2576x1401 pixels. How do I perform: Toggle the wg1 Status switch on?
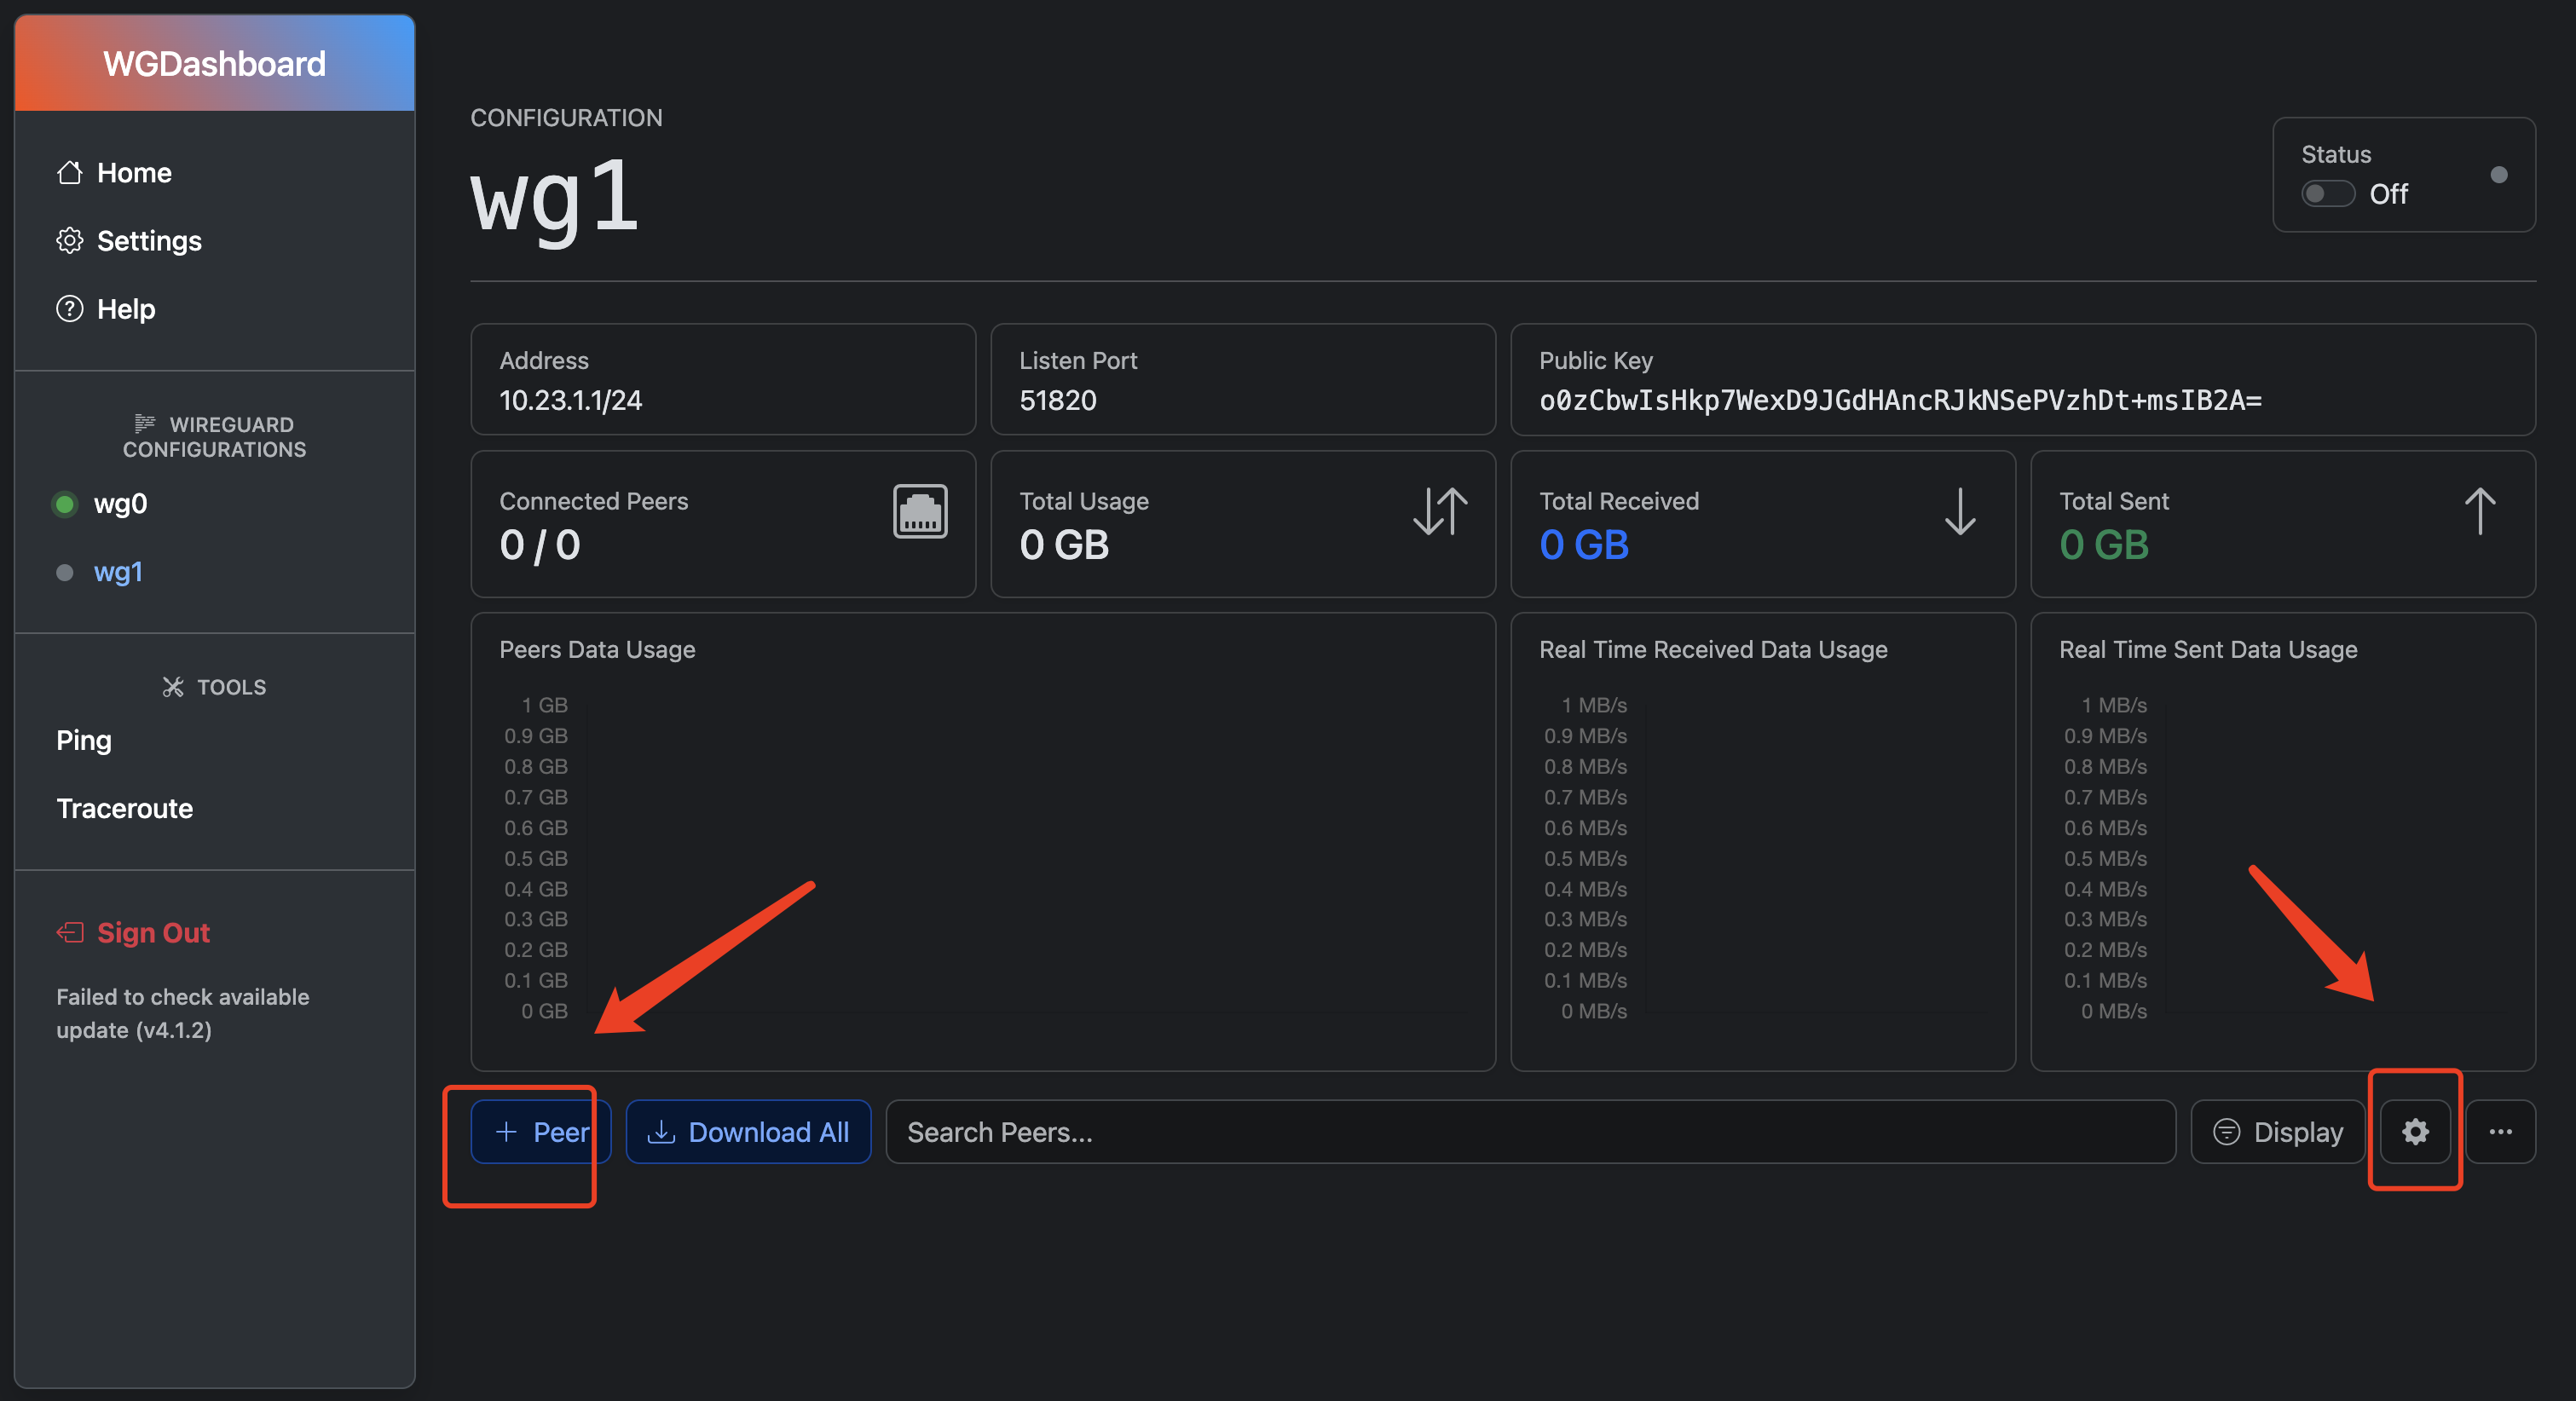coord(2328,193)
